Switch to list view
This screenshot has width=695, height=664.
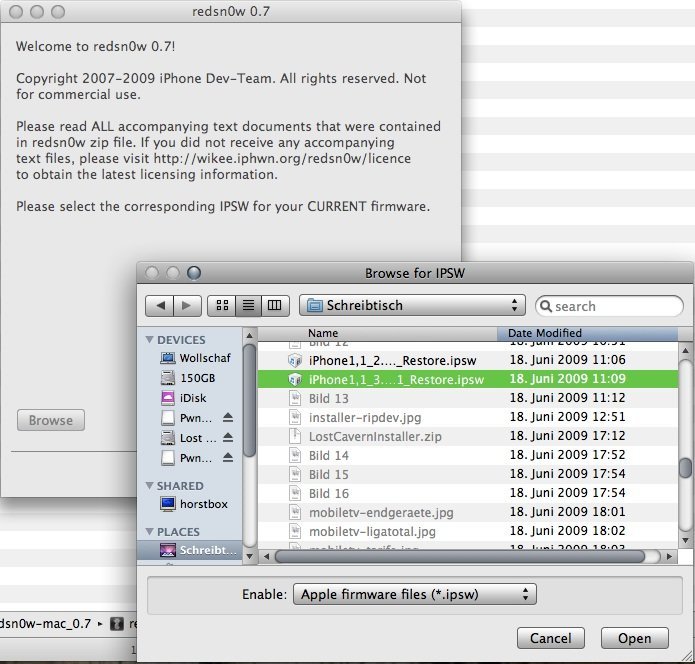[x=249, y=305]
